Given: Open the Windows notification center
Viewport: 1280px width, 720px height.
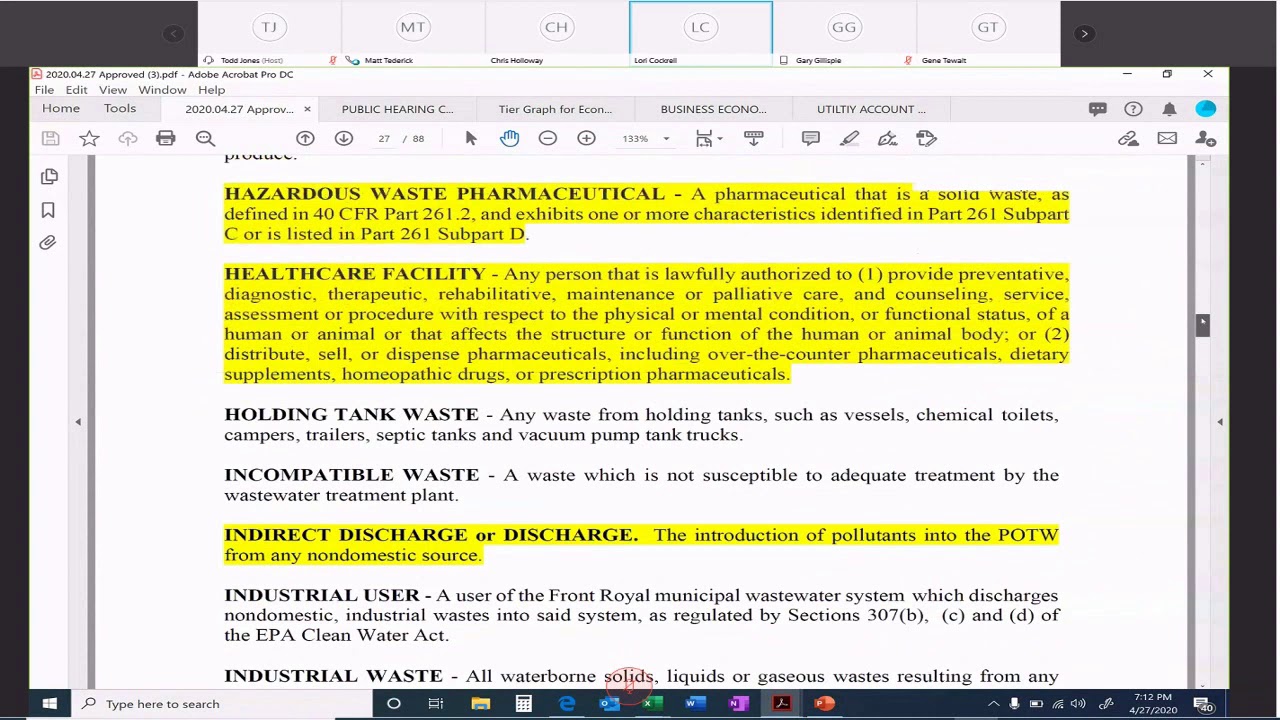Looking at the screenshot, I should click(1205, 704).
